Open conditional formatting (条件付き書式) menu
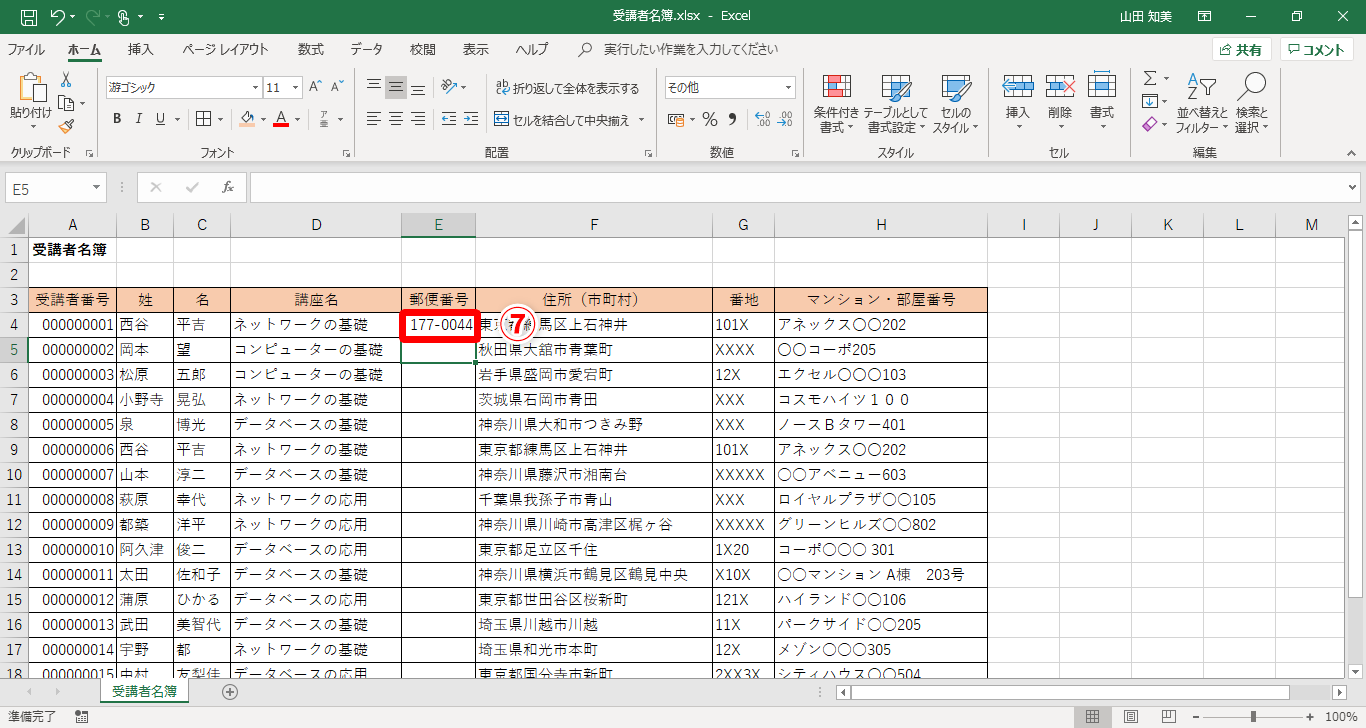 point(836,104)
